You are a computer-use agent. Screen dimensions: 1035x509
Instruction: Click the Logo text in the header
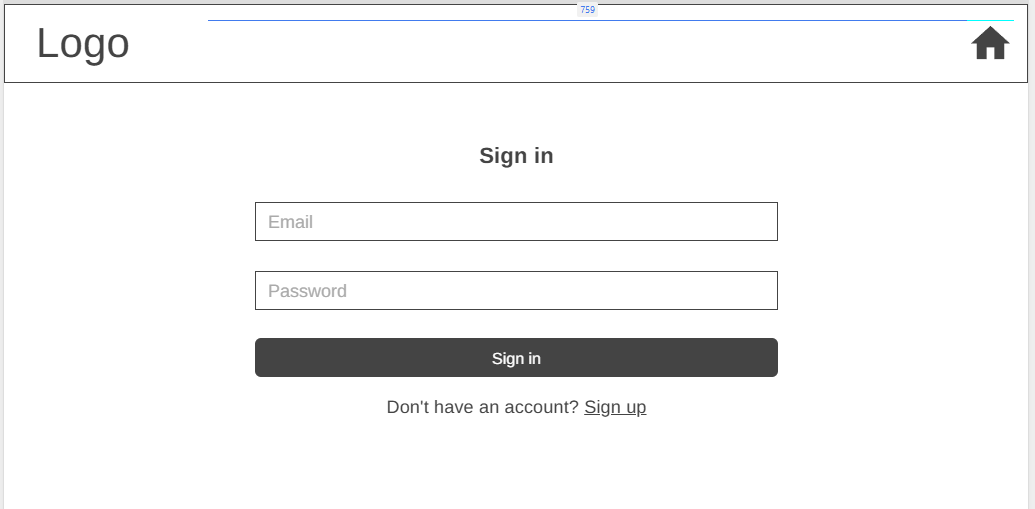point(83,44)
